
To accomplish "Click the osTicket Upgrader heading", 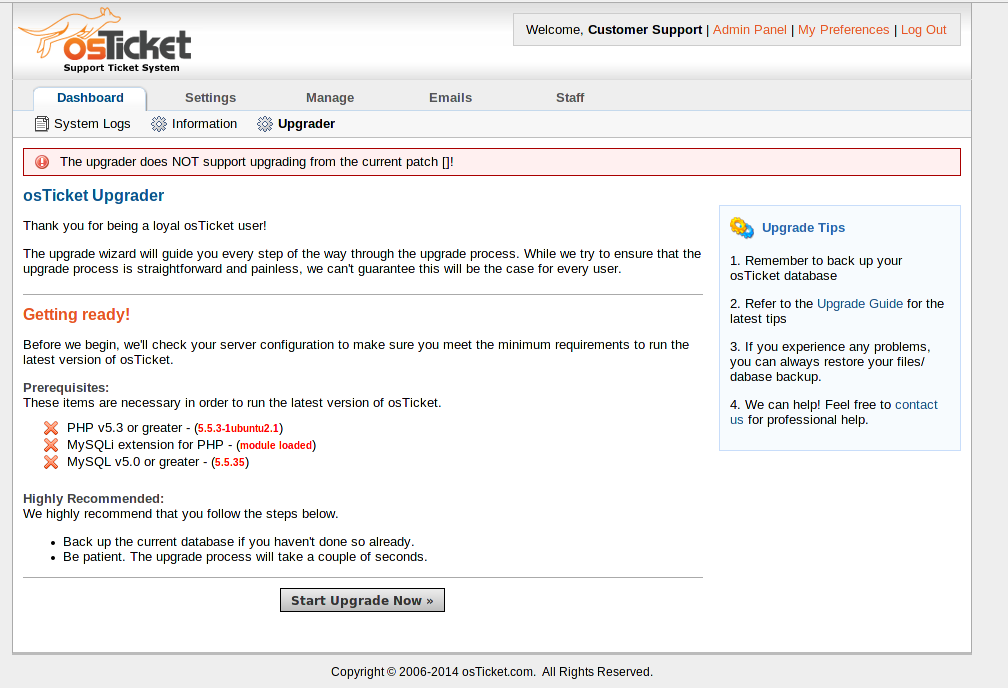I will (93, 195).
